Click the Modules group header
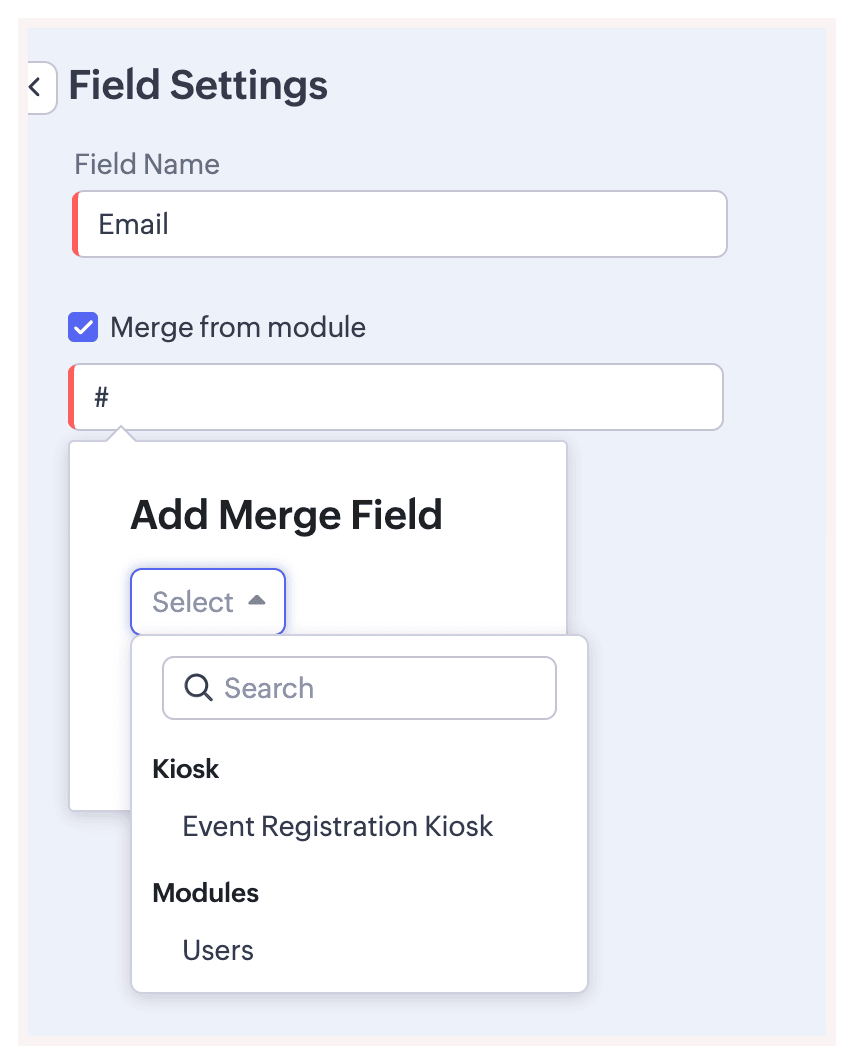Viewport: 854px width, 1064px height. pos(205,892)
